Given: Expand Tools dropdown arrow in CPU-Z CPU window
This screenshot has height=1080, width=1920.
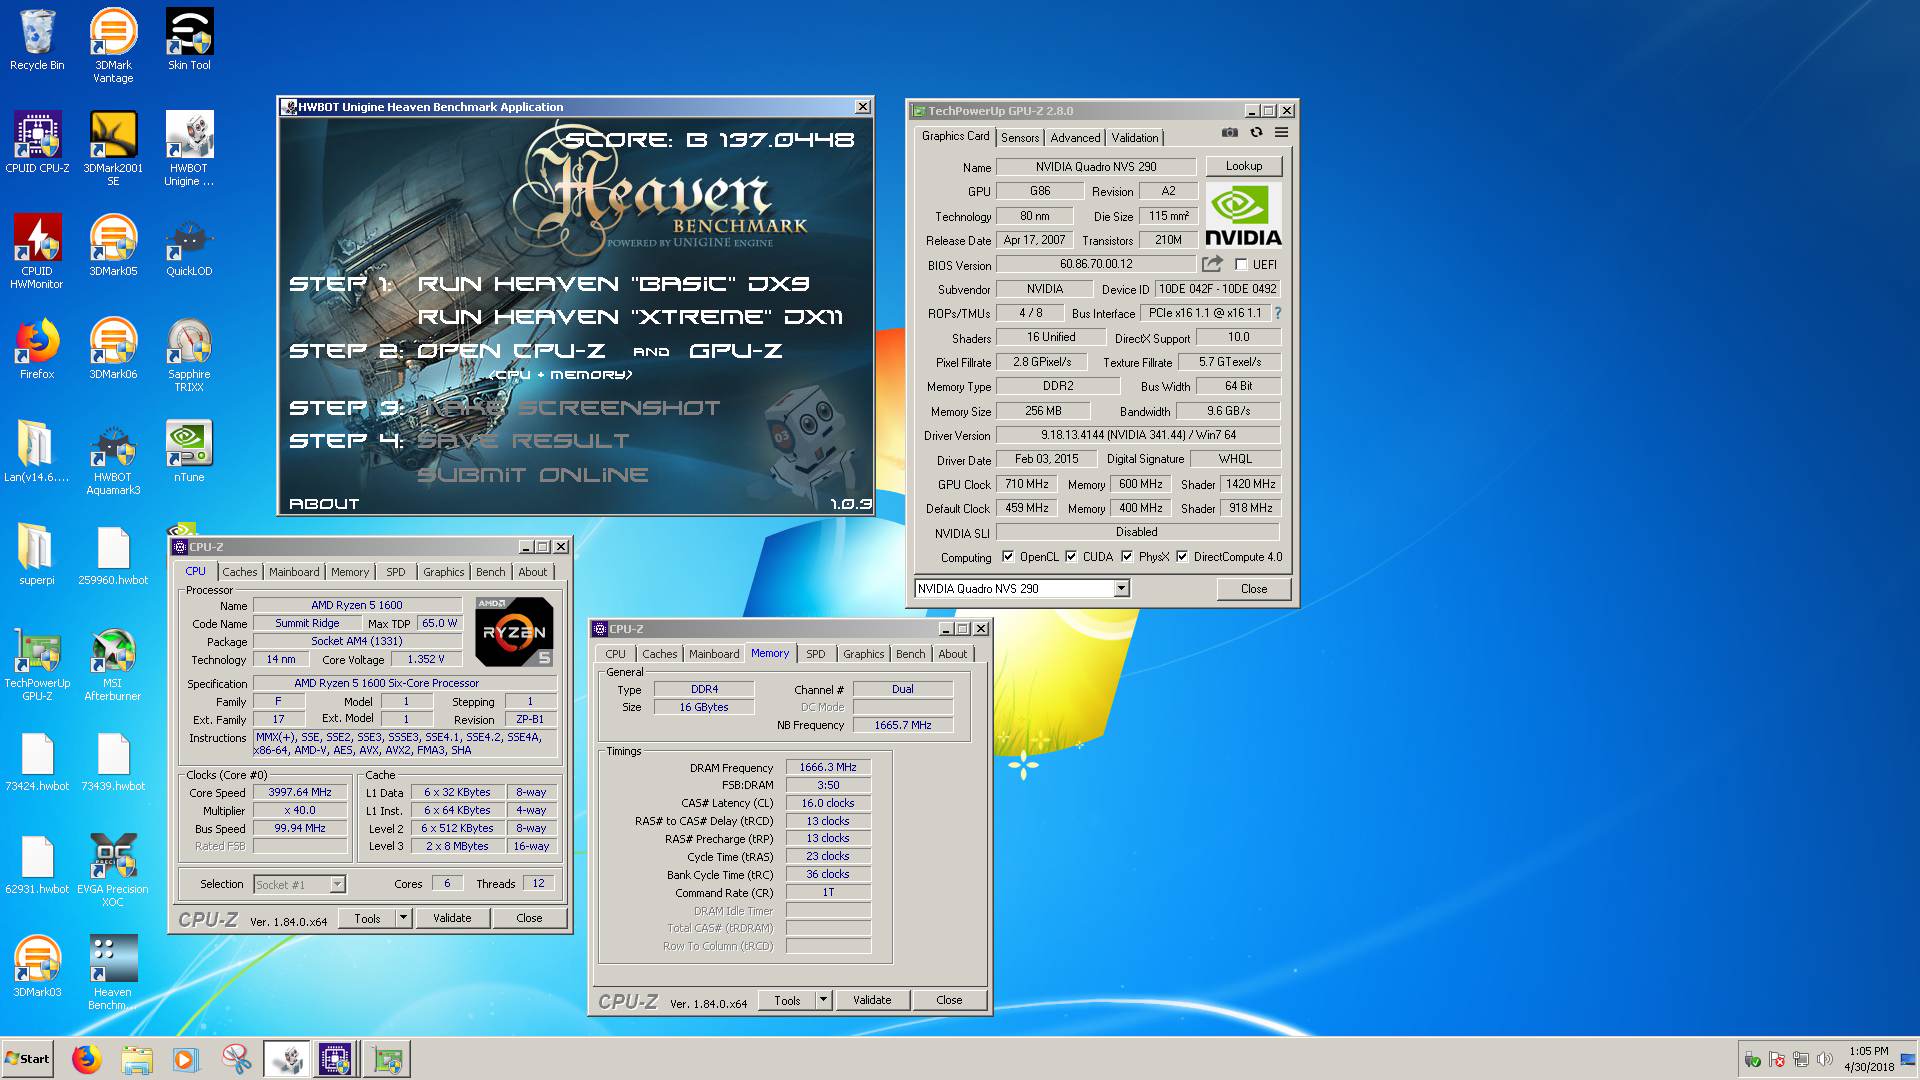Looking at the screenshot, I should point(403,918).
